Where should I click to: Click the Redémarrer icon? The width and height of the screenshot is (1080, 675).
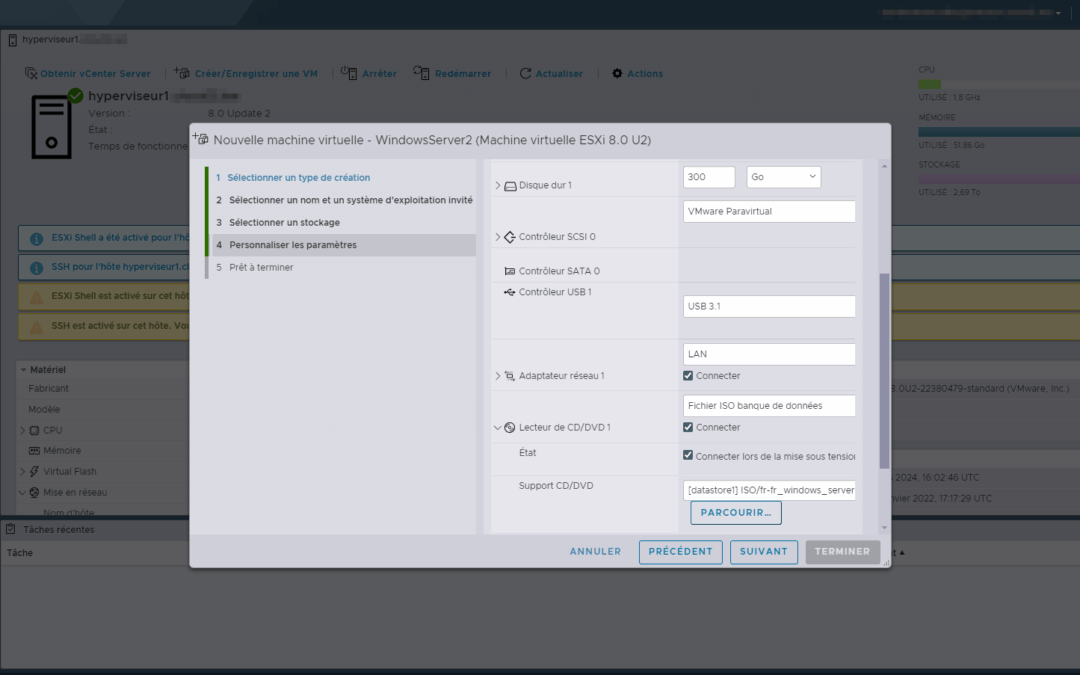click(x=422, y=73)
